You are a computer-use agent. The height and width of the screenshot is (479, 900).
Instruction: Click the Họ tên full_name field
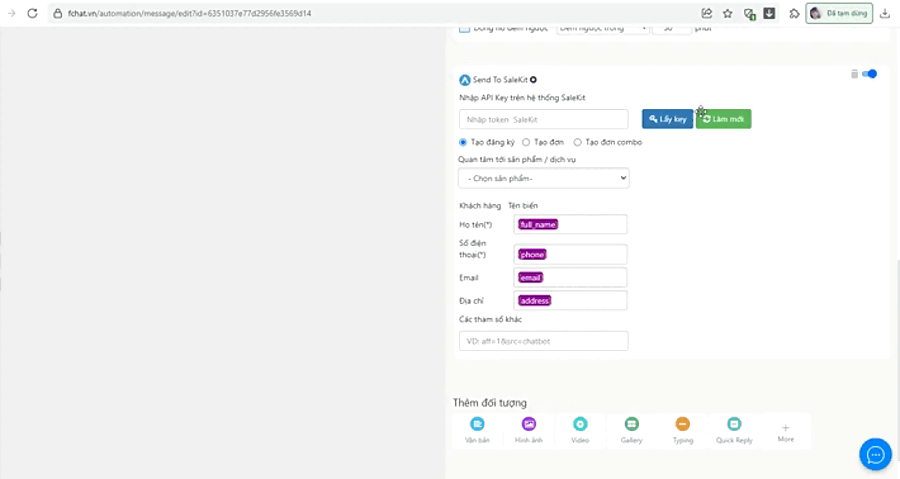tap(570, 224)
